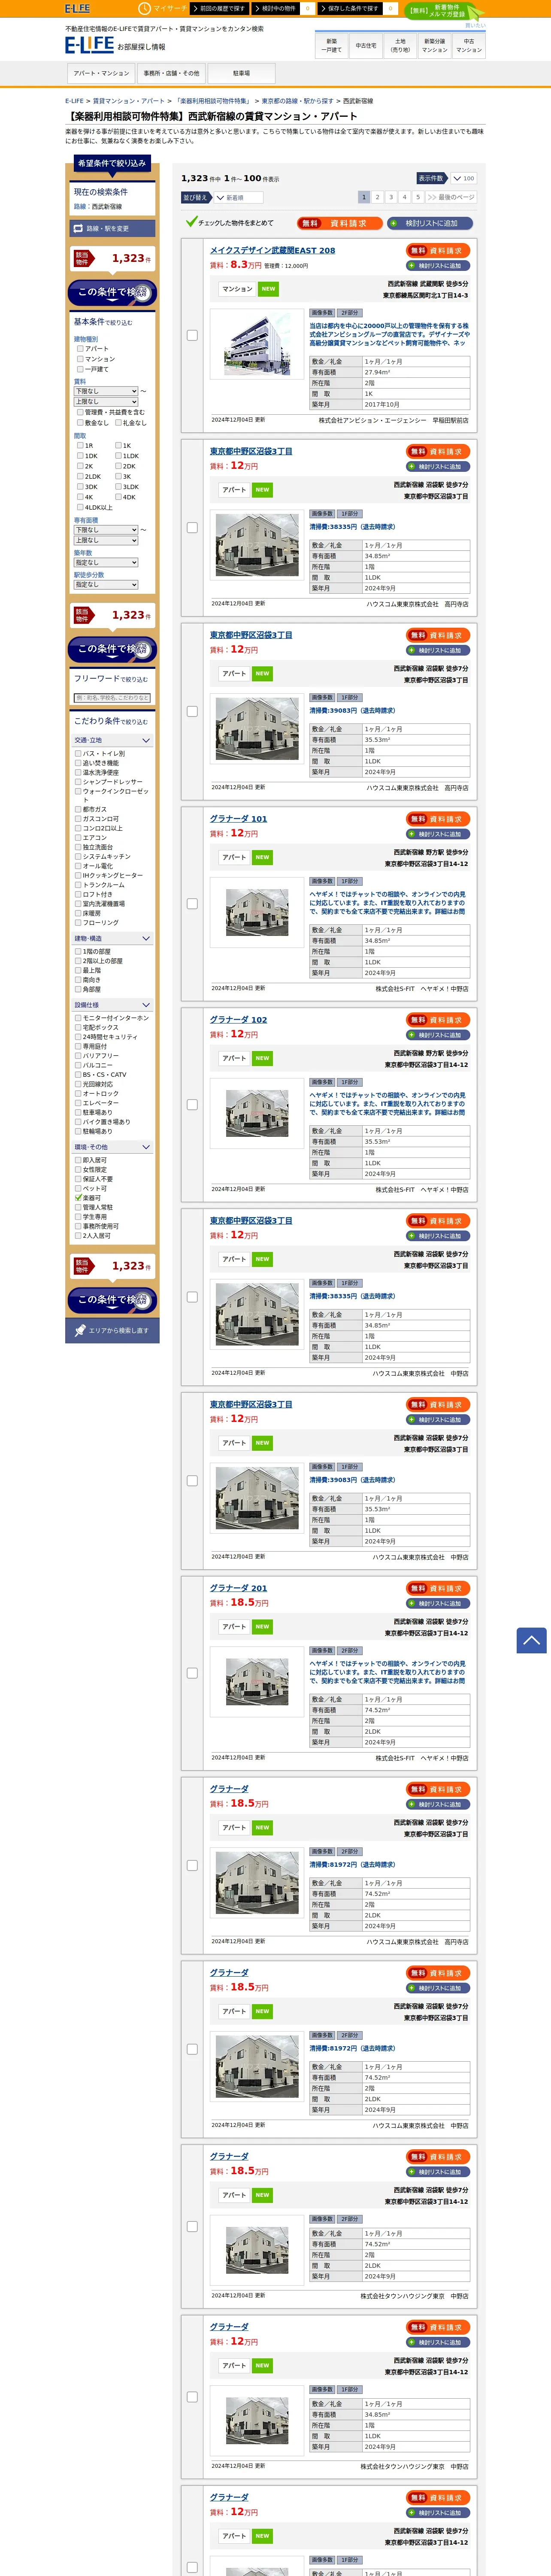This screenshot has height=2576, width=551.
Task: Open 中古住宅 nav item
Action: (x=366, y=46)
